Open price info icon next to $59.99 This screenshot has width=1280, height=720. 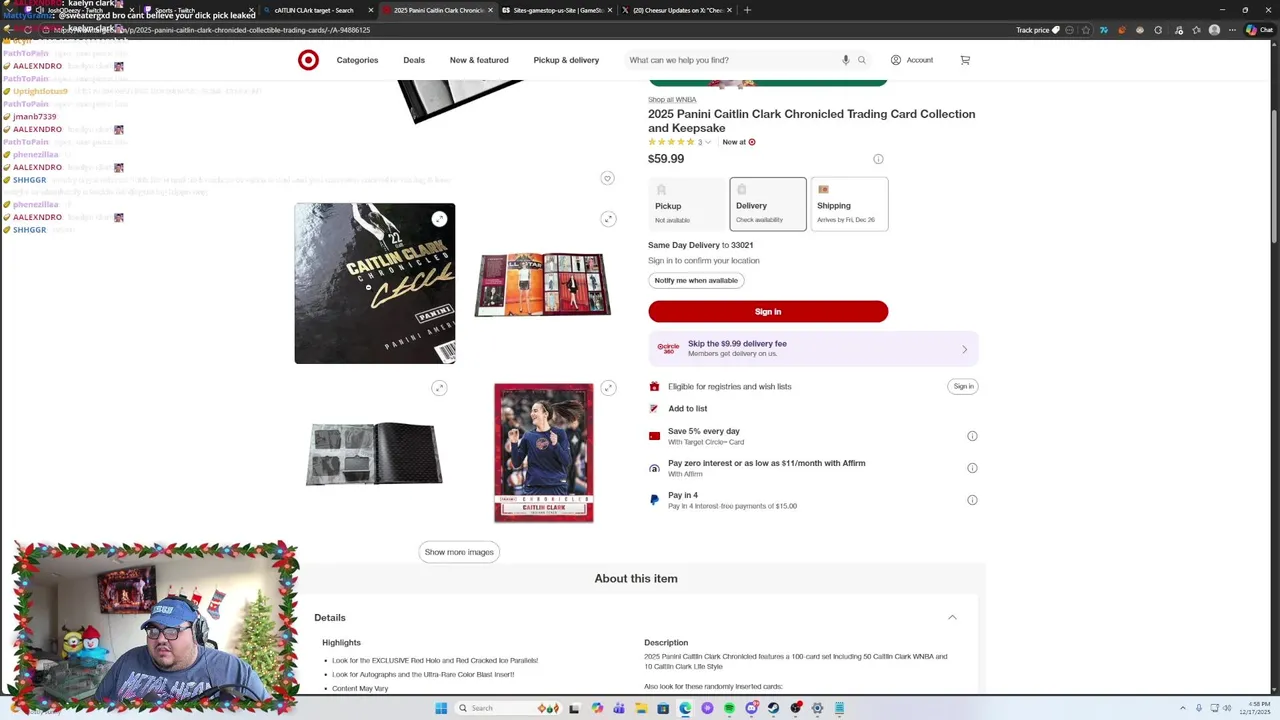point(878,159)
